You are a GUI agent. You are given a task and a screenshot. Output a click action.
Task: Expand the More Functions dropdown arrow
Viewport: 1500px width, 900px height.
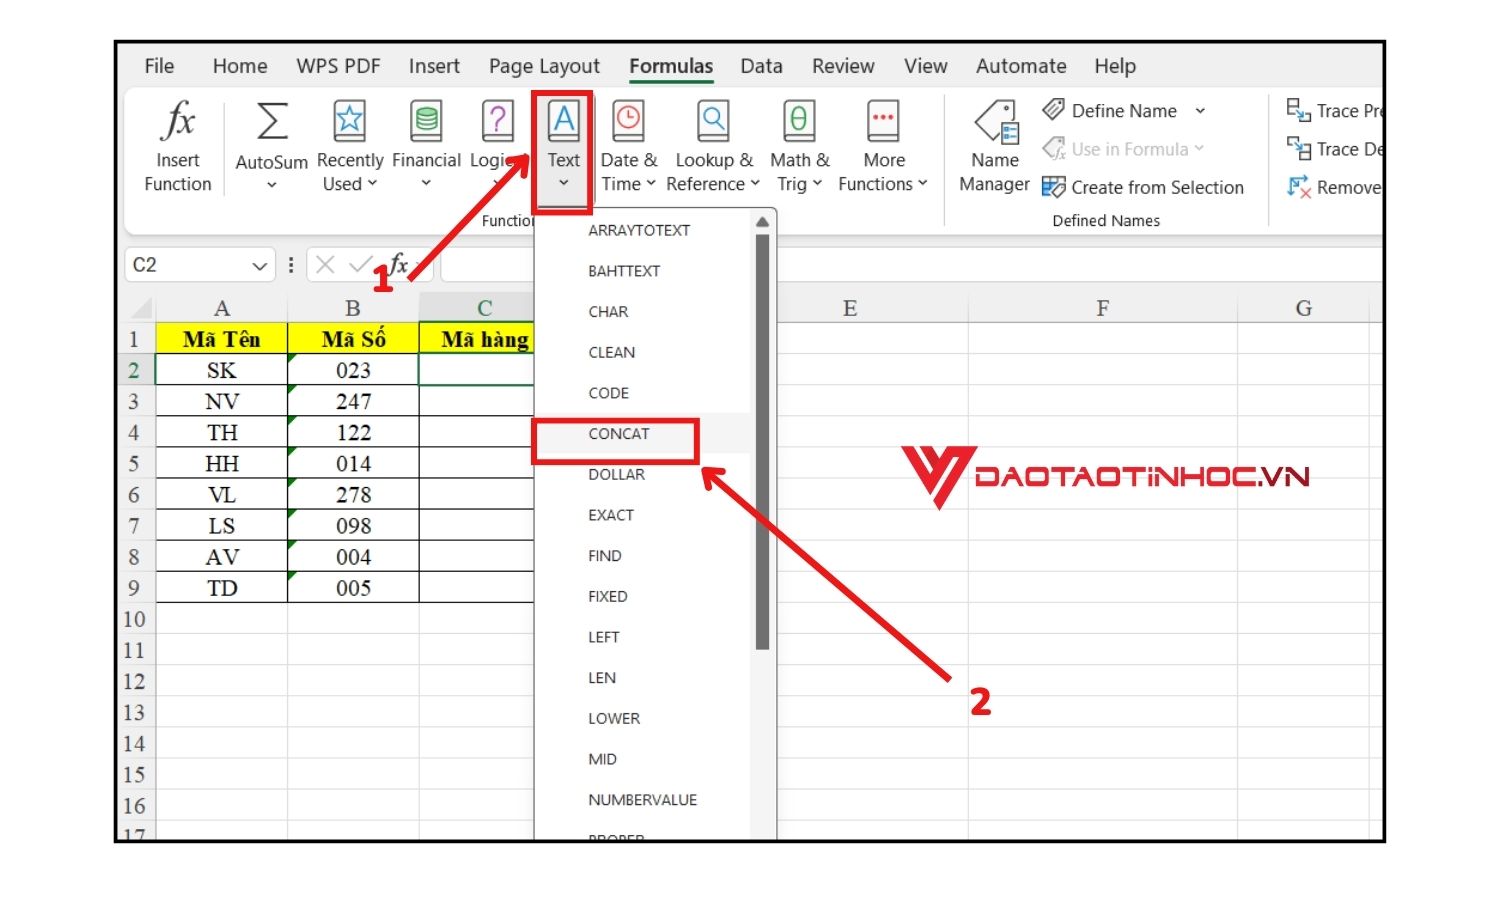point(923,184)
